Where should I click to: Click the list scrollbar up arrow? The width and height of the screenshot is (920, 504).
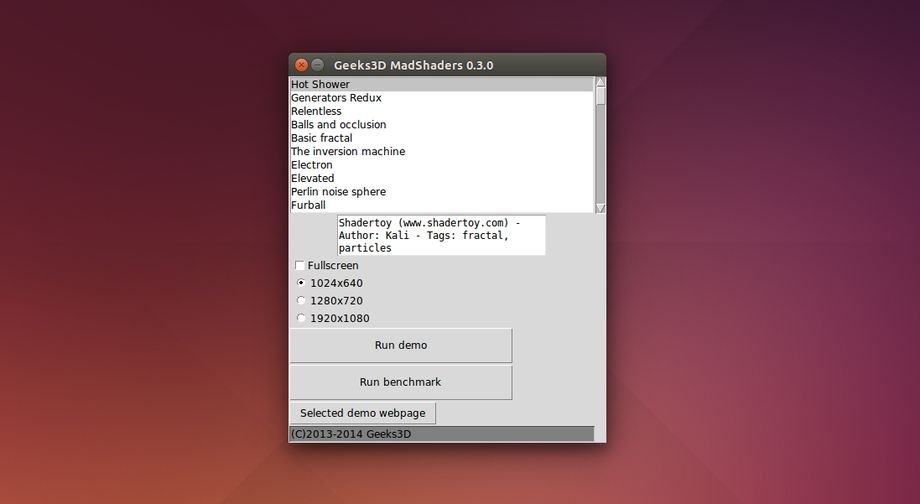tap(600, 82)
